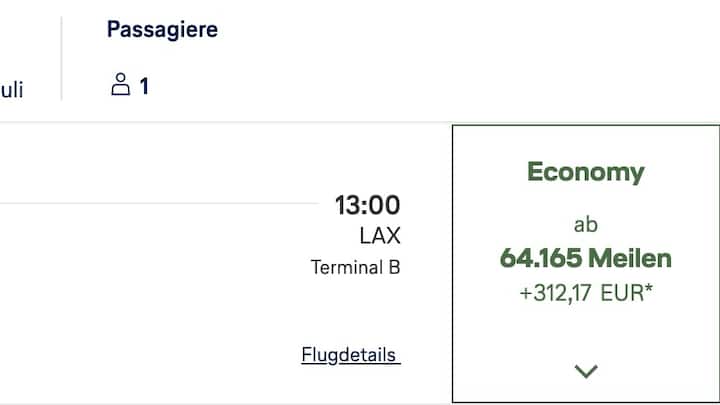Click the Terminal B label
The width and height of the screenshot is (720, 405).
(355, 267)
